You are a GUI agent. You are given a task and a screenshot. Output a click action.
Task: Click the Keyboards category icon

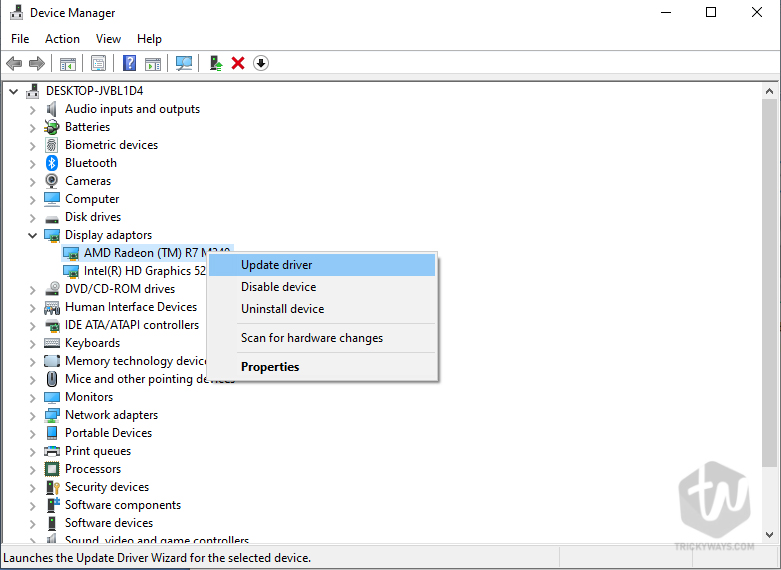(52, 343)
